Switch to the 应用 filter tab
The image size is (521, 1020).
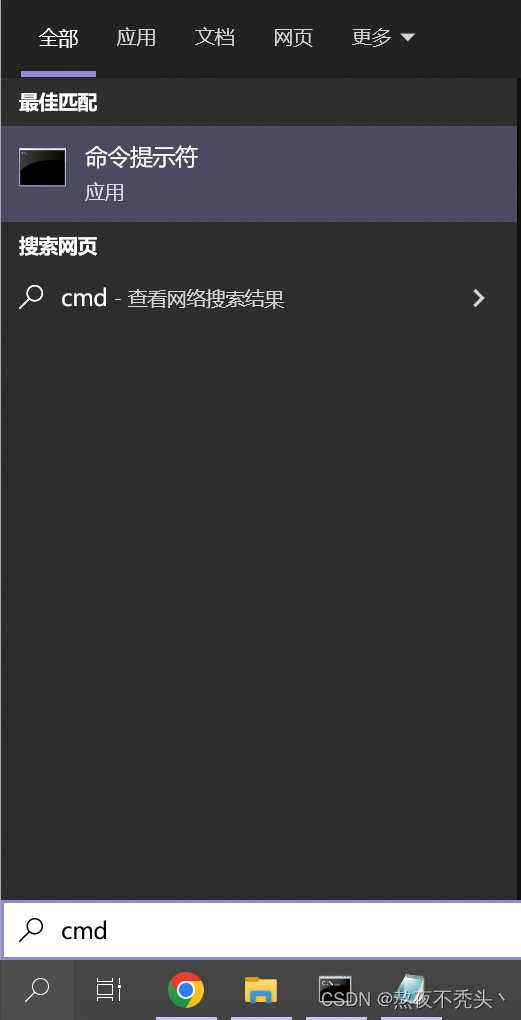[136, 37]
